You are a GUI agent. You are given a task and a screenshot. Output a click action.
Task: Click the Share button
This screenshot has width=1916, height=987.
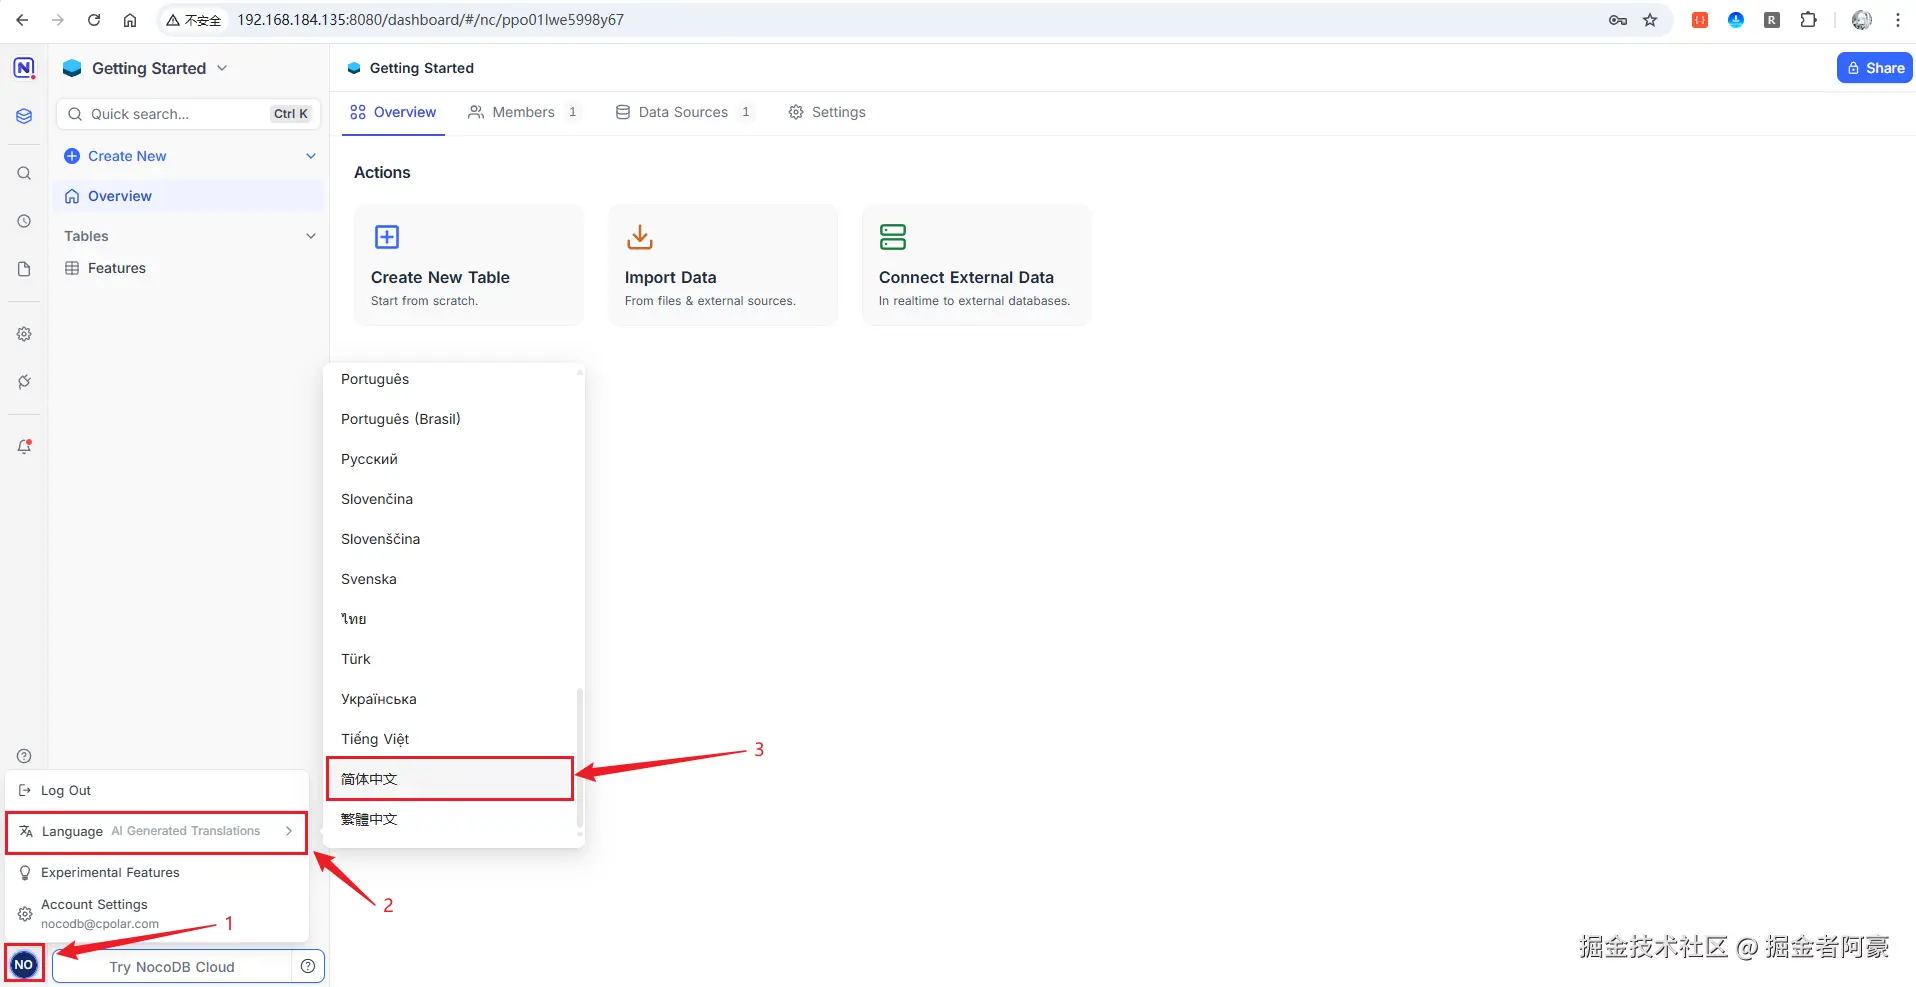tap(1875, 68)
